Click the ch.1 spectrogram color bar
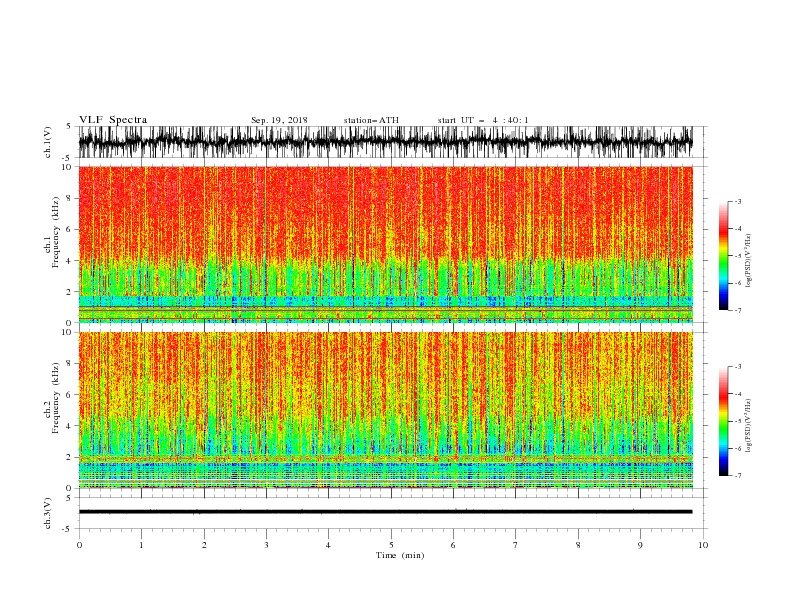Screen dimensions: 792x612 coord(724,256)
